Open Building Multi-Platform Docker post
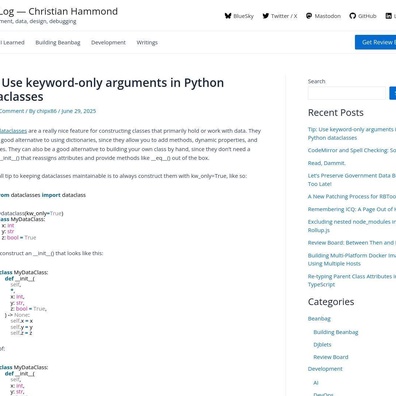396x396 pixels. pyautogui.click(x=352, y=259)
